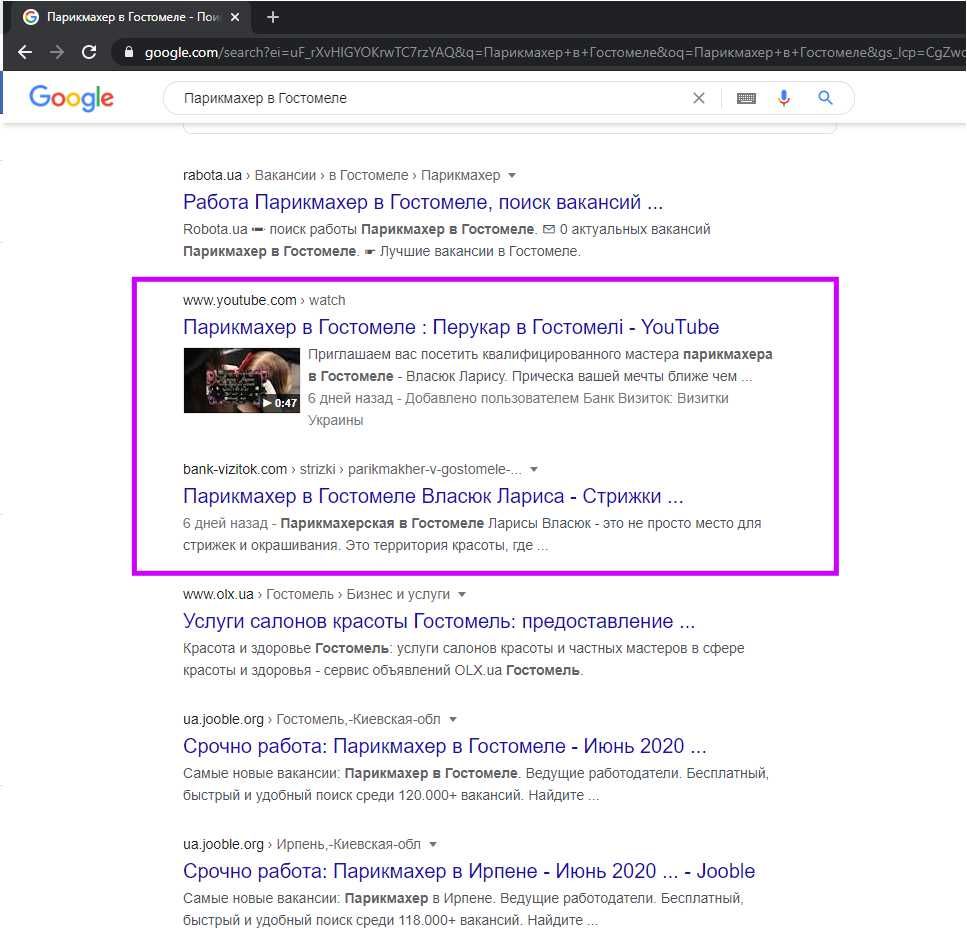Expand dropdown arrow next to bank-vizitok.com breadcrumb
Screen dimensions: 967x941
coord(534,469)
